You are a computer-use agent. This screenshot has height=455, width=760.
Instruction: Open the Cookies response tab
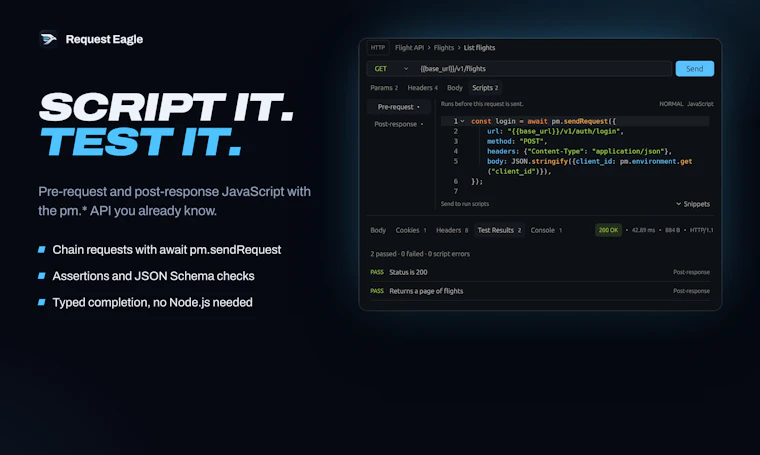coord(411,230)
